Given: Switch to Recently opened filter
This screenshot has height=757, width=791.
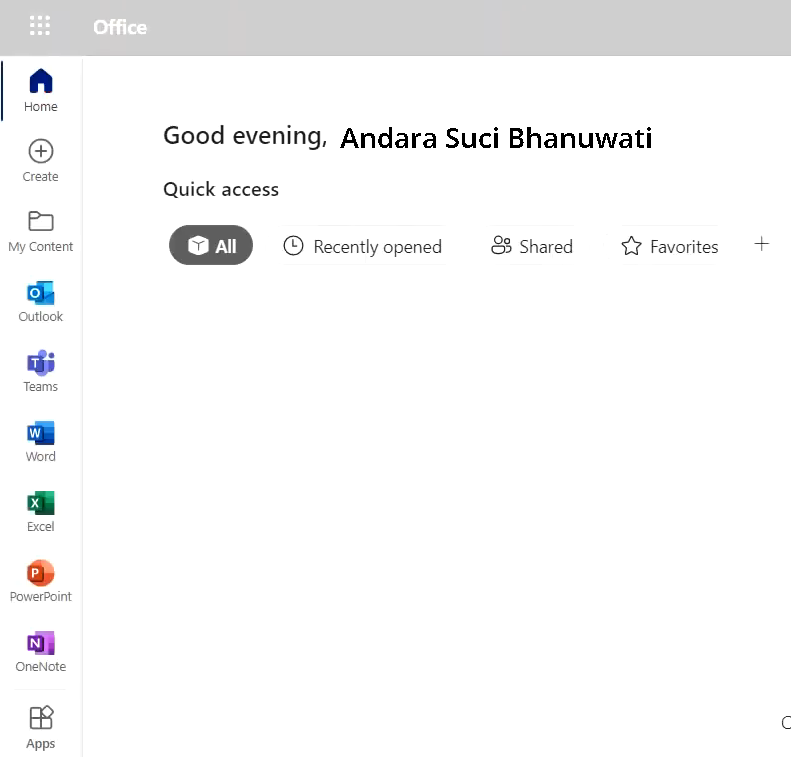Looking at the screenshot, I should [x=362, y=246].
